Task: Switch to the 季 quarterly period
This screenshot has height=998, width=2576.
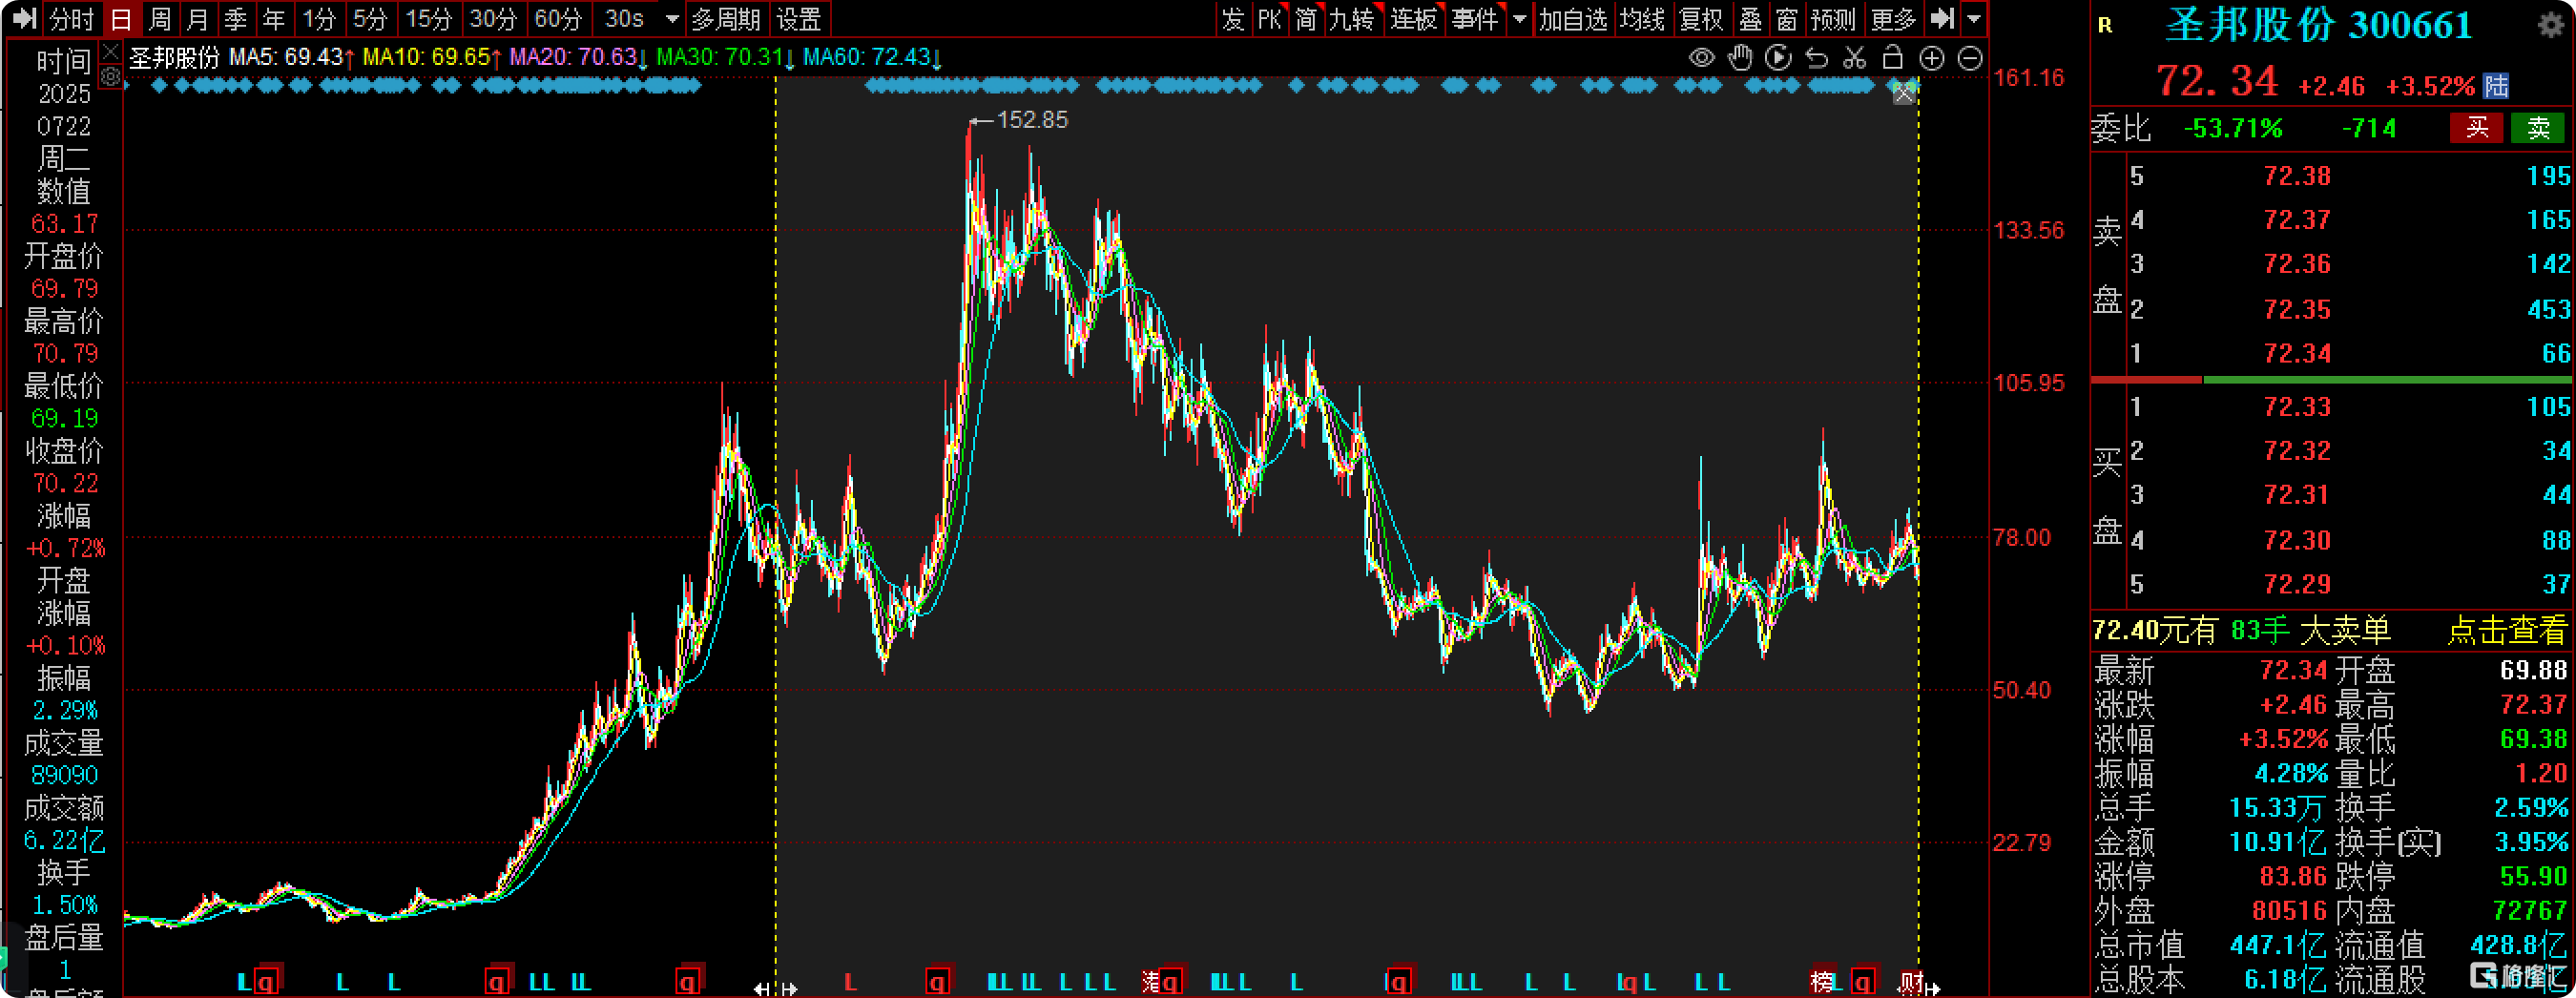Action: 236,18
